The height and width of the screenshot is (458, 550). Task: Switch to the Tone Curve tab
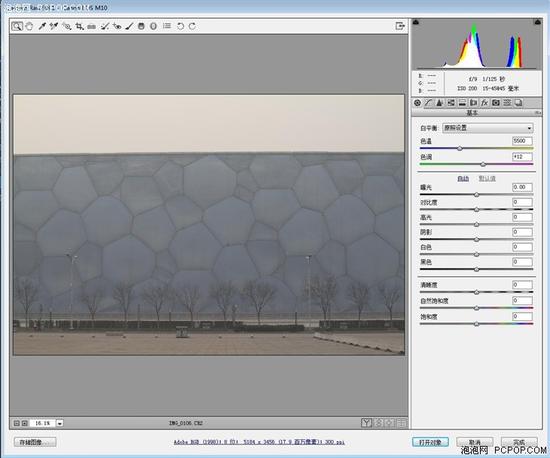pos(428,103)
